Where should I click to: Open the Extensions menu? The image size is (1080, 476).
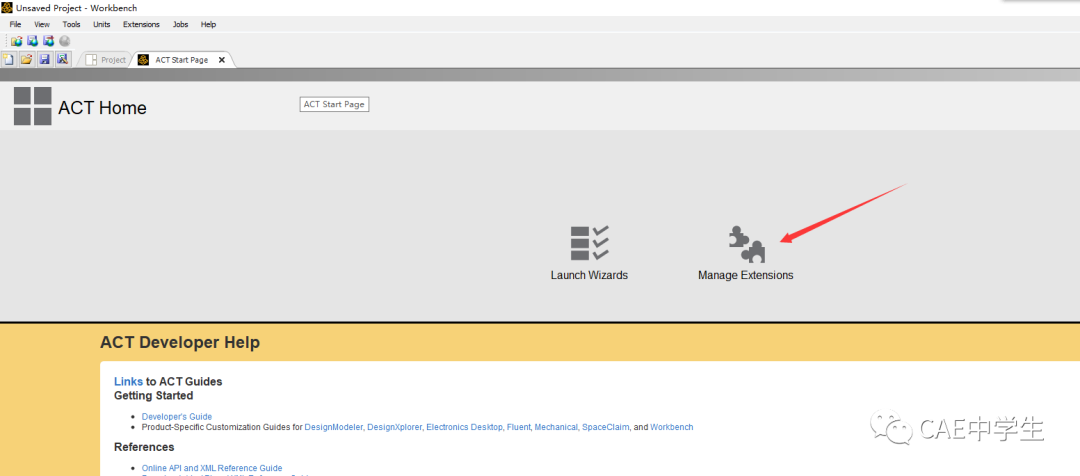(141, 24)
